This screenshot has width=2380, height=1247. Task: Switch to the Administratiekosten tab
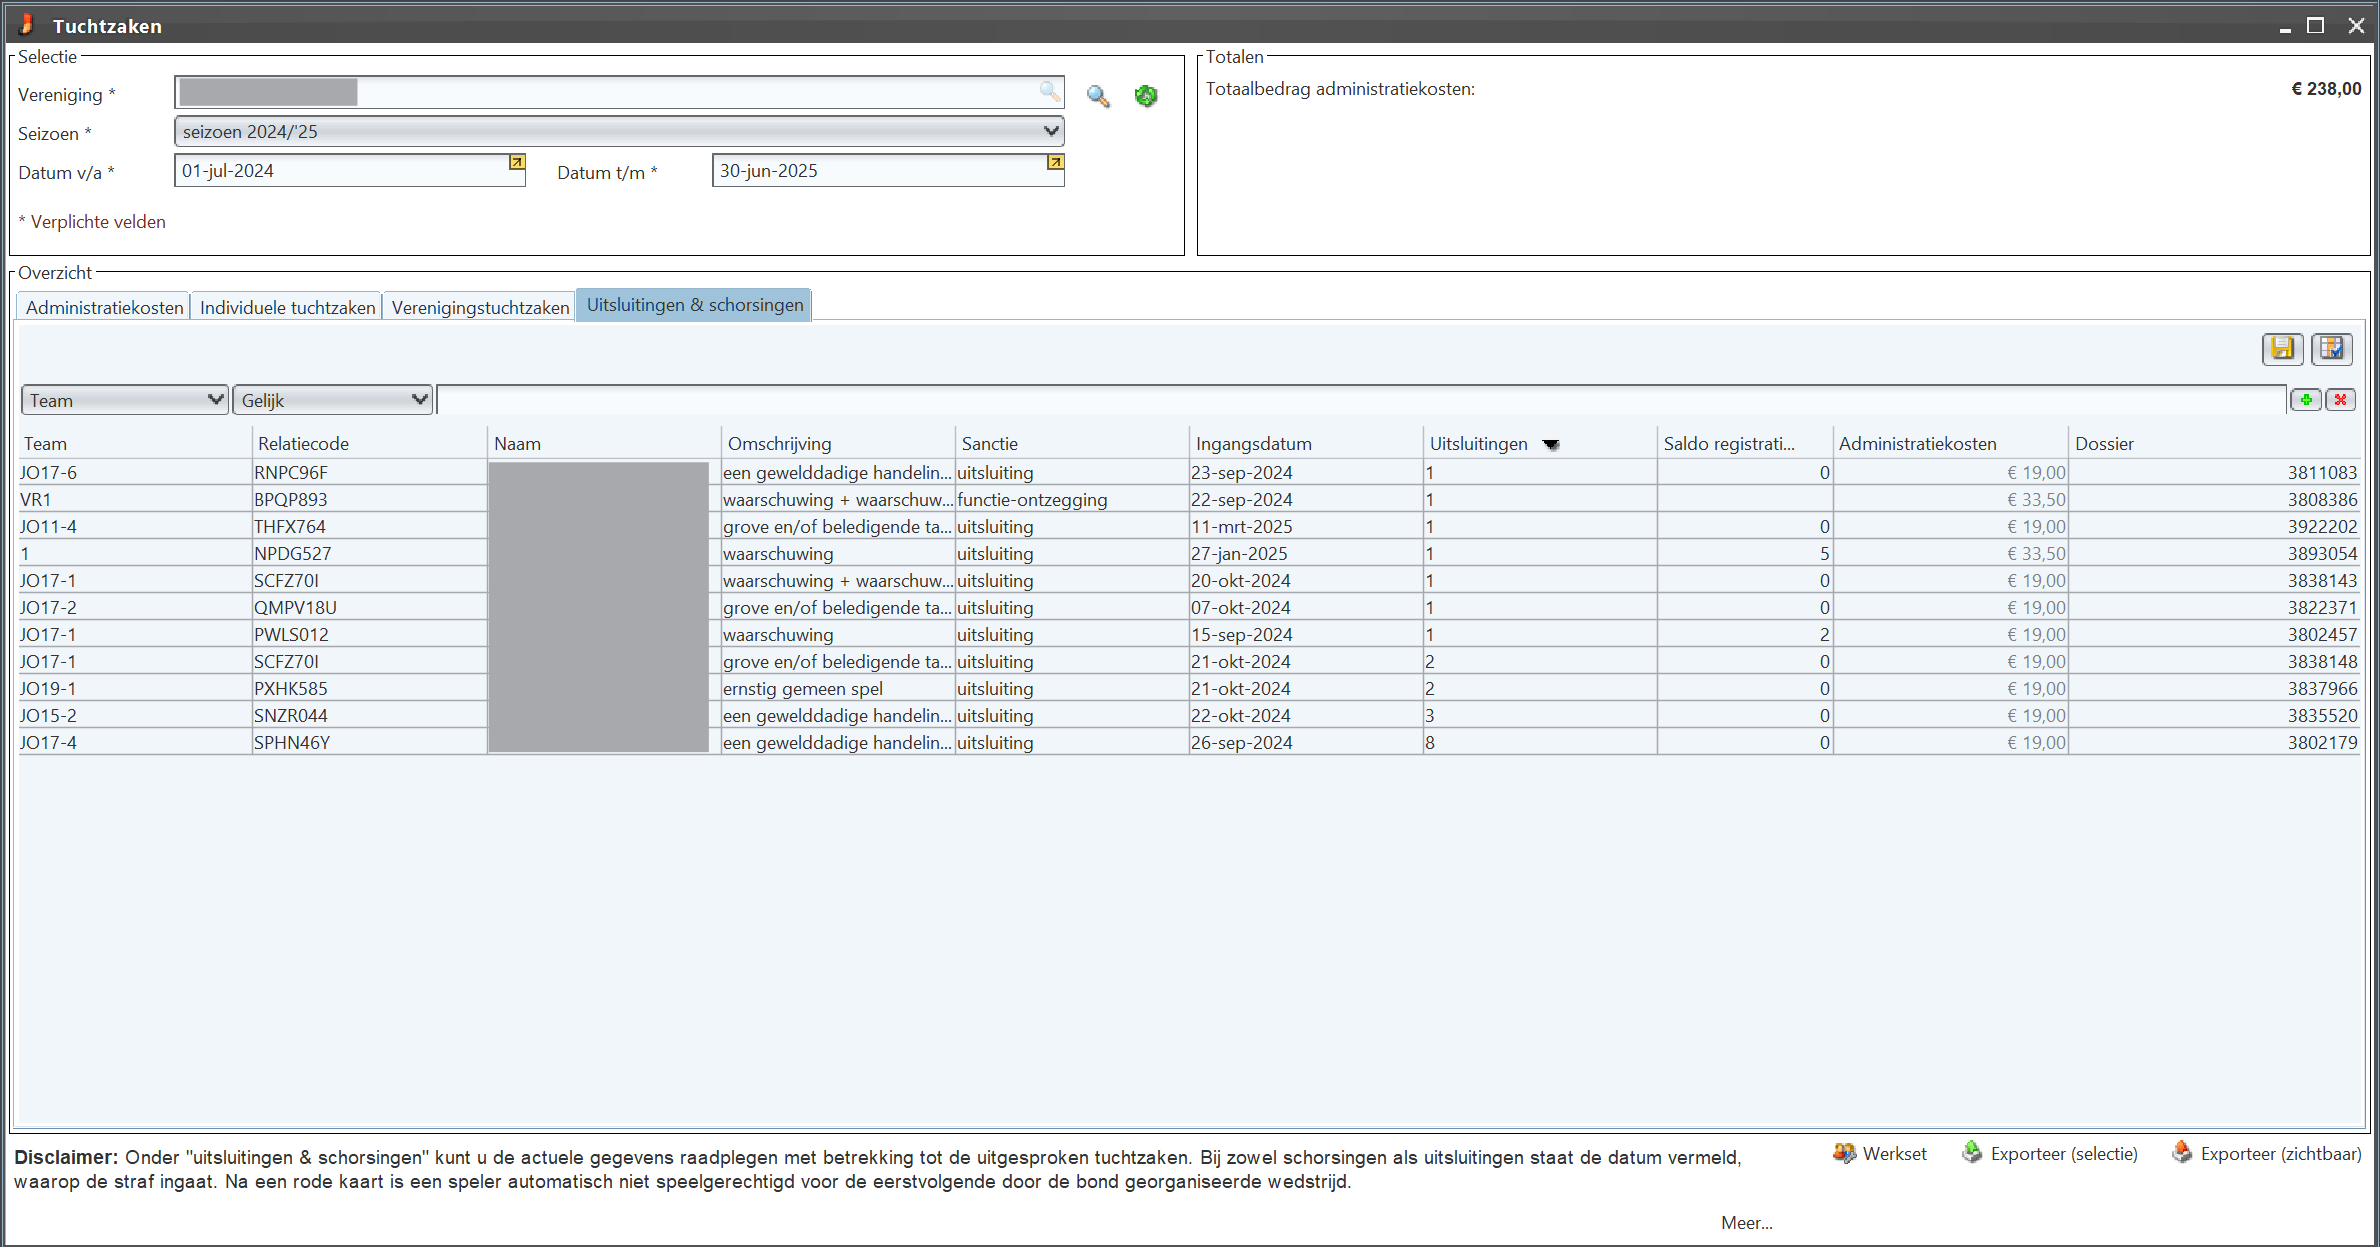tap(104, 307)
